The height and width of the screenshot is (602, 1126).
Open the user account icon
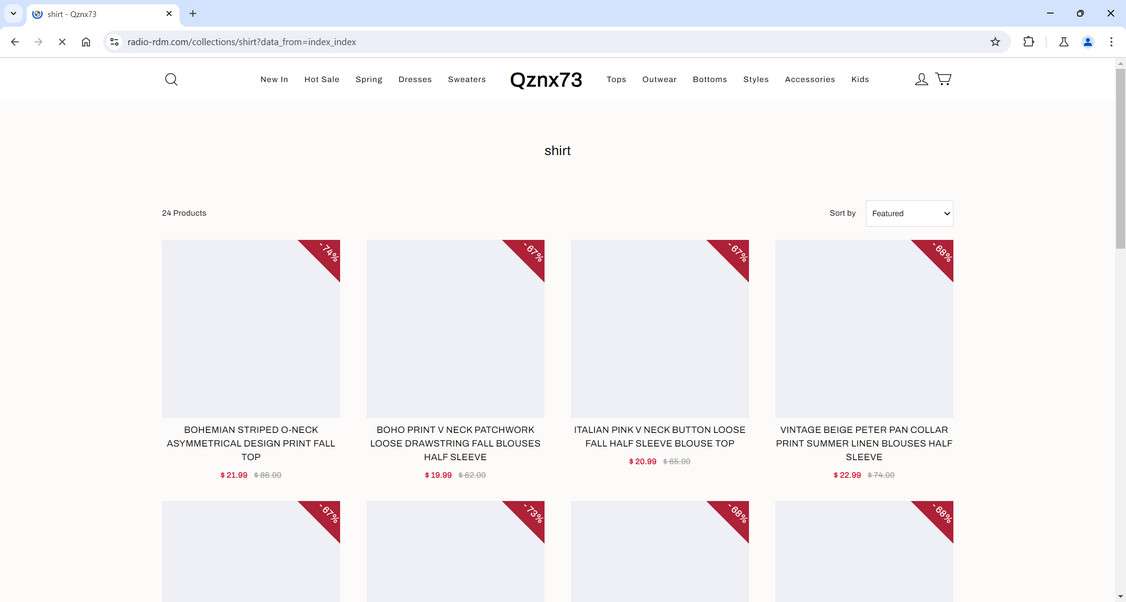pyautogui.click(x=921, y=79)
